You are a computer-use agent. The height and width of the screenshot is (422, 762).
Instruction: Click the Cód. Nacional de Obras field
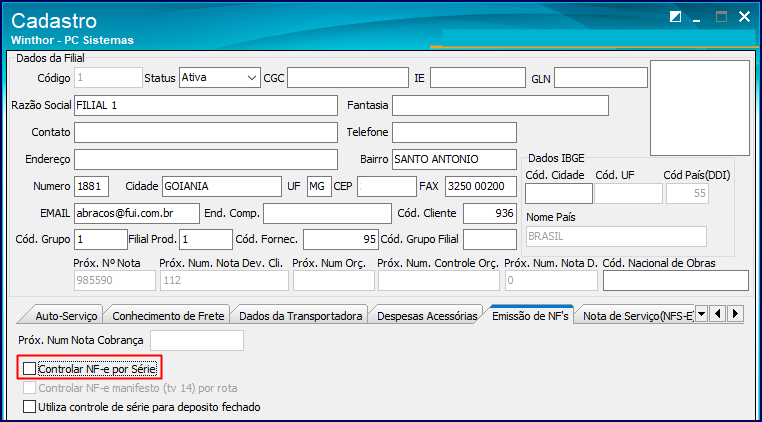[x=676, y=281]
